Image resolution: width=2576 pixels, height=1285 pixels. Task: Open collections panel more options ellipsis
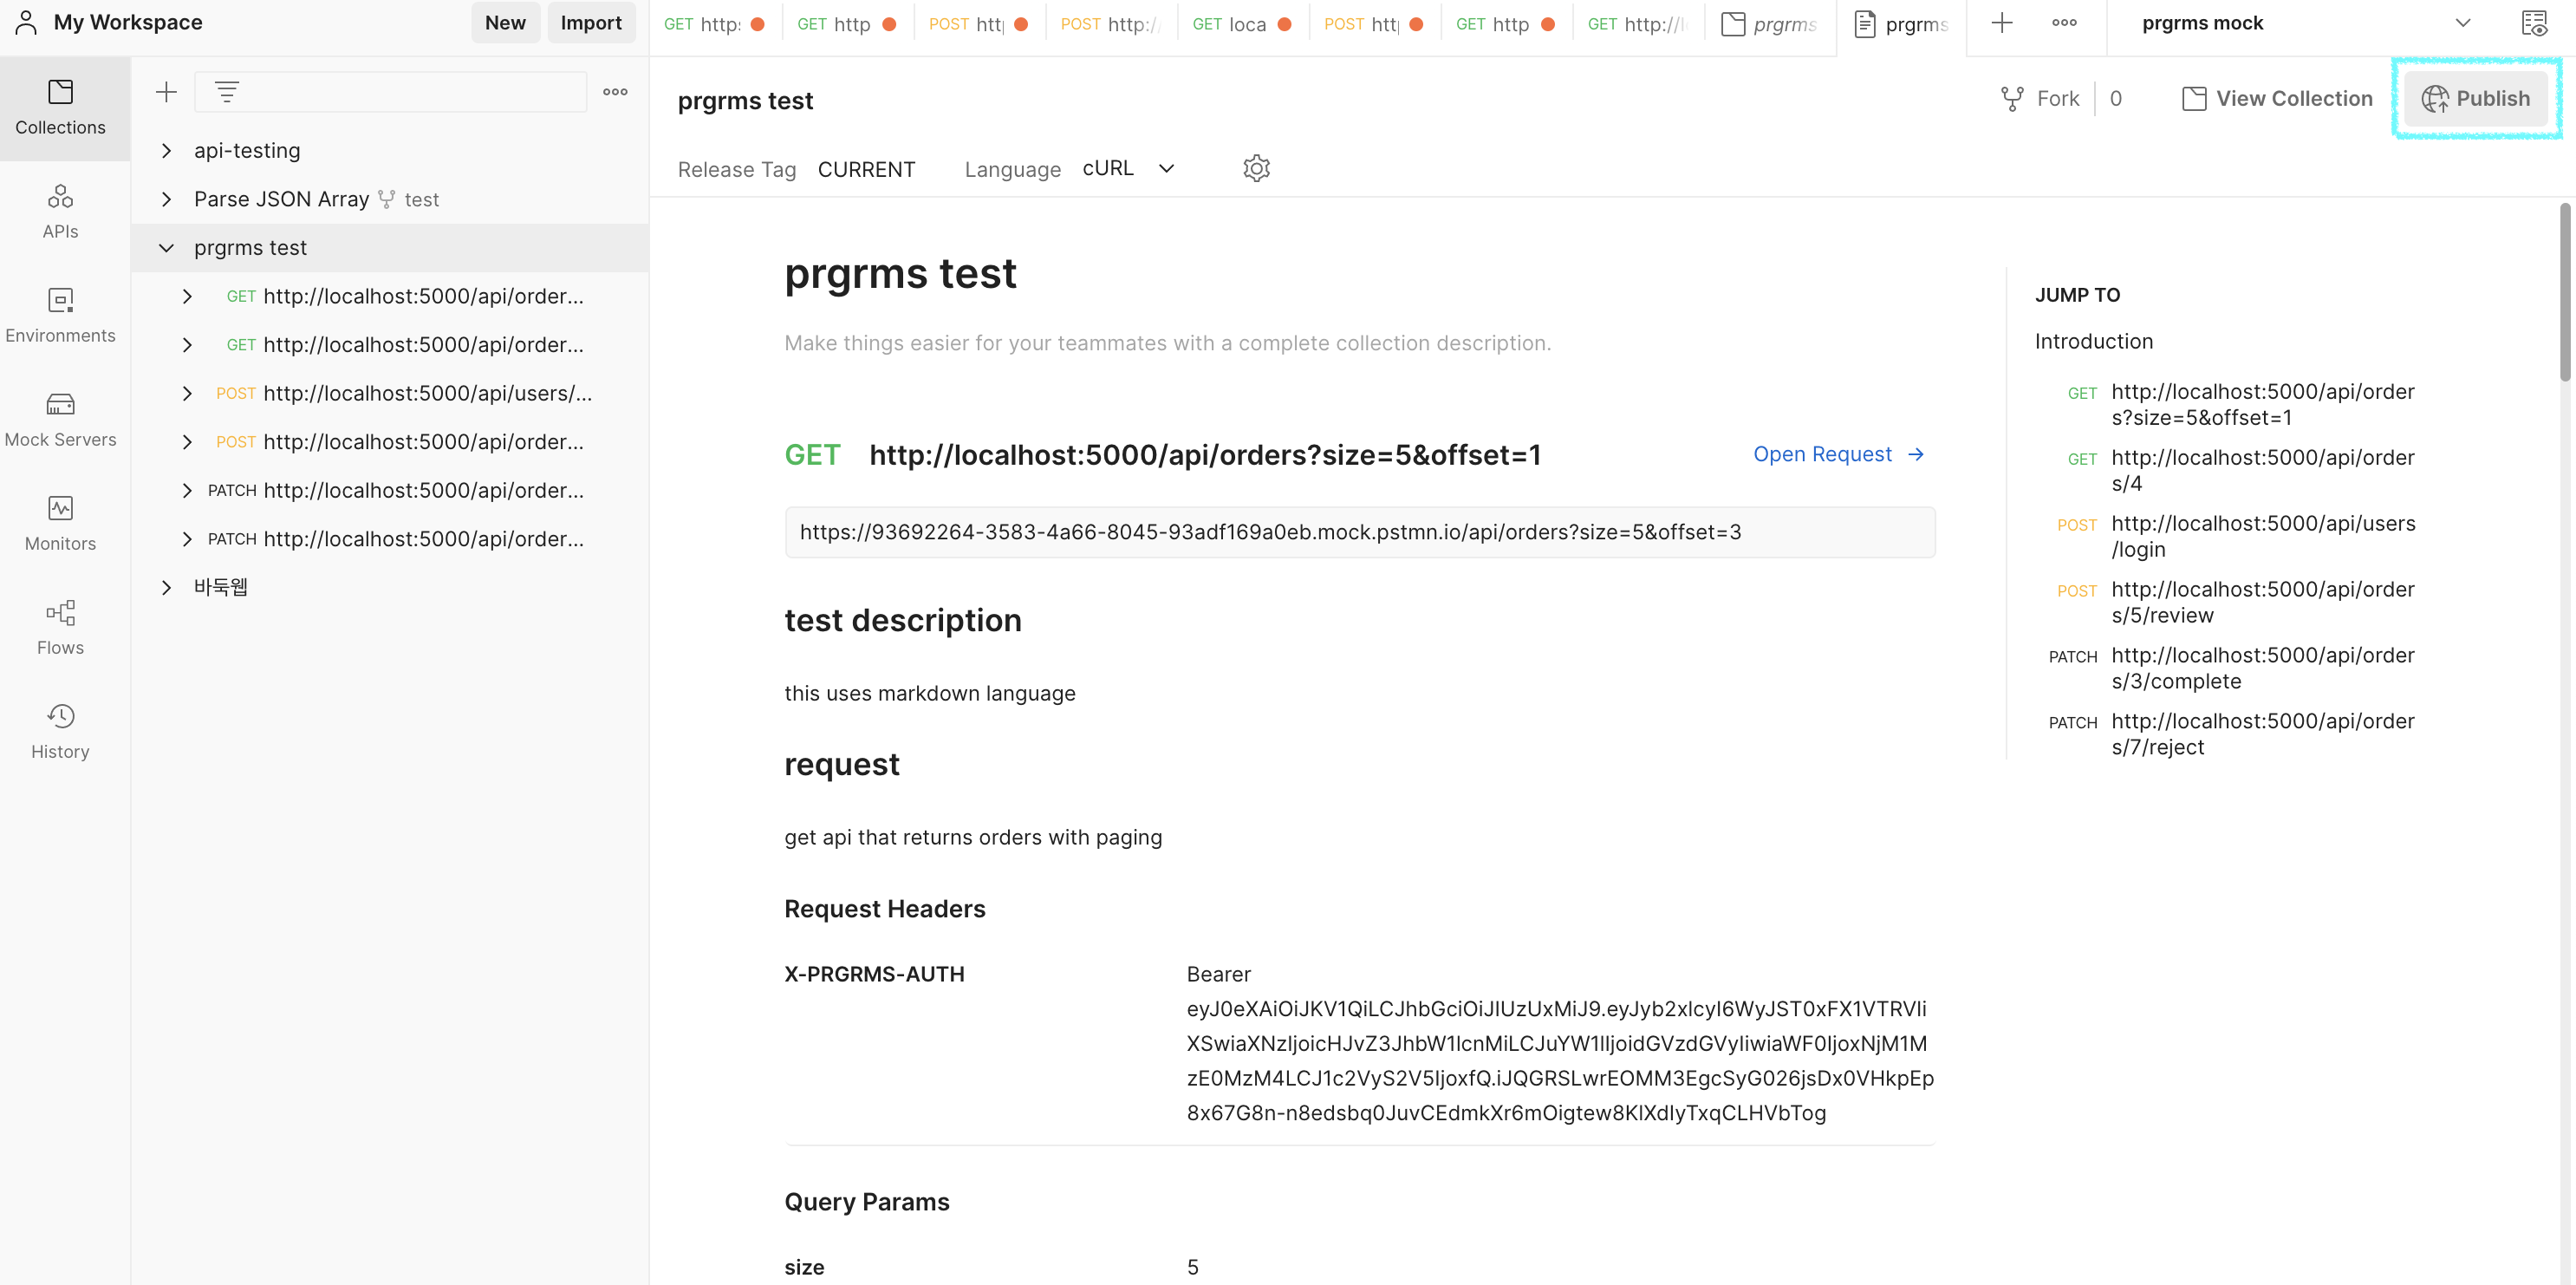click(615, 92)
